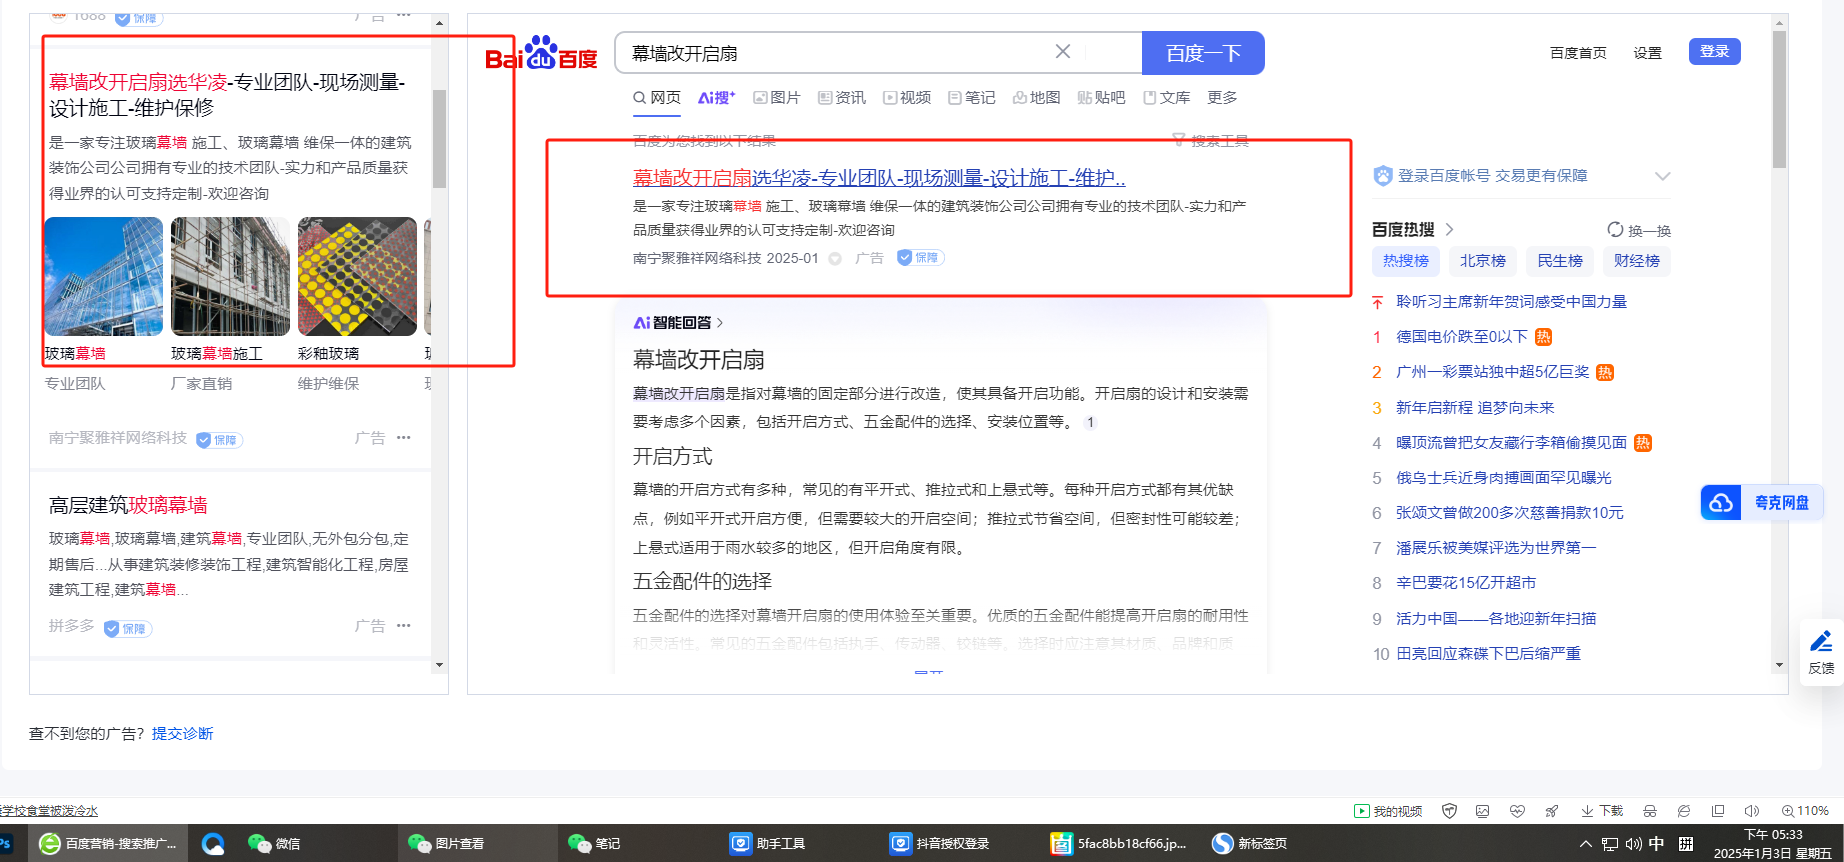
Task: Open 微信 from the taskbar
Action: click(x=274, y=843)
